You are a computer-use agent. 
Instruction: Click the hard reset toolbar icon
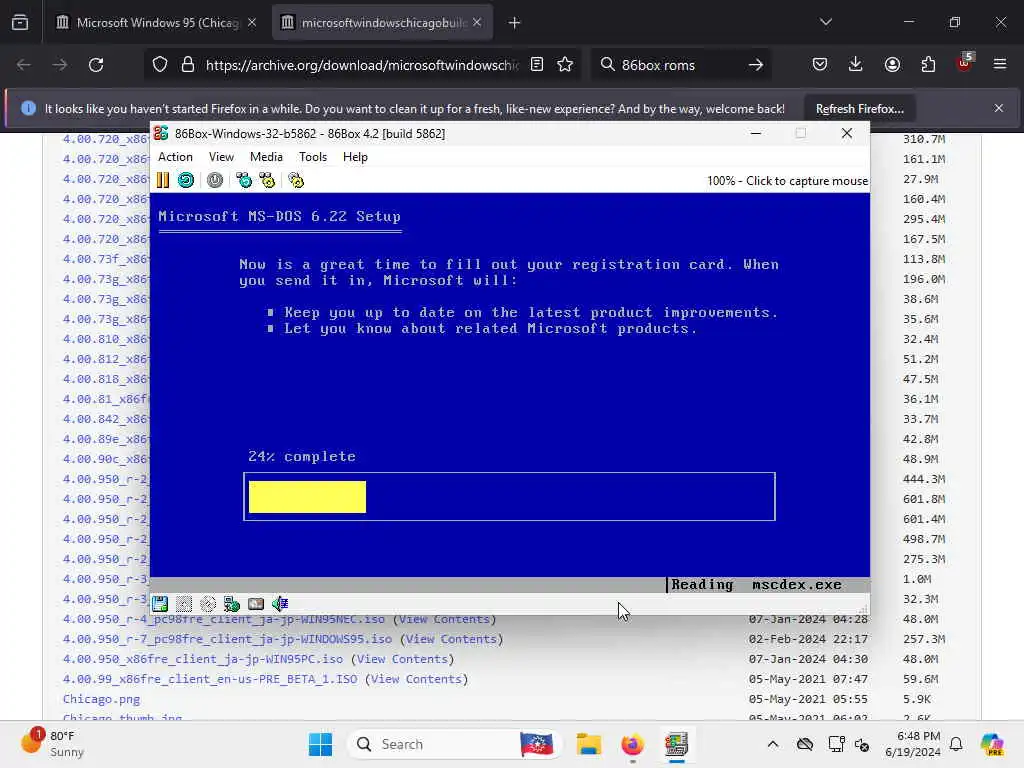pyautogui.click(x=186, y=180)
